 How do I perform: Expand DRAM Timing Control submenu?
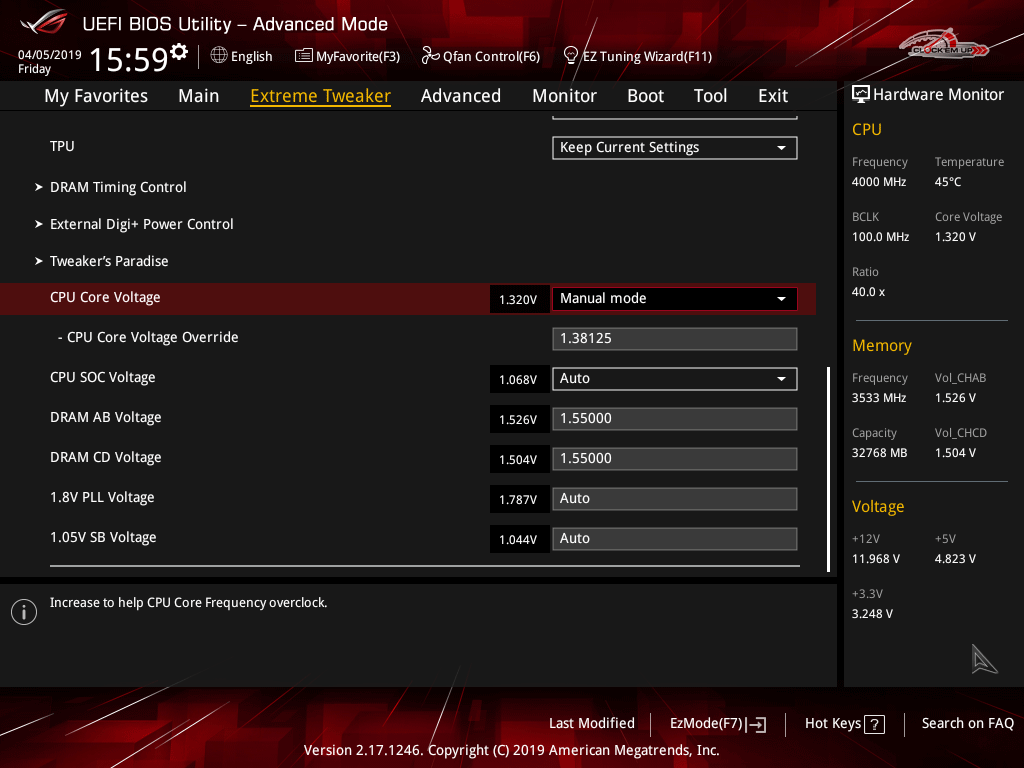tap(118, 187)
